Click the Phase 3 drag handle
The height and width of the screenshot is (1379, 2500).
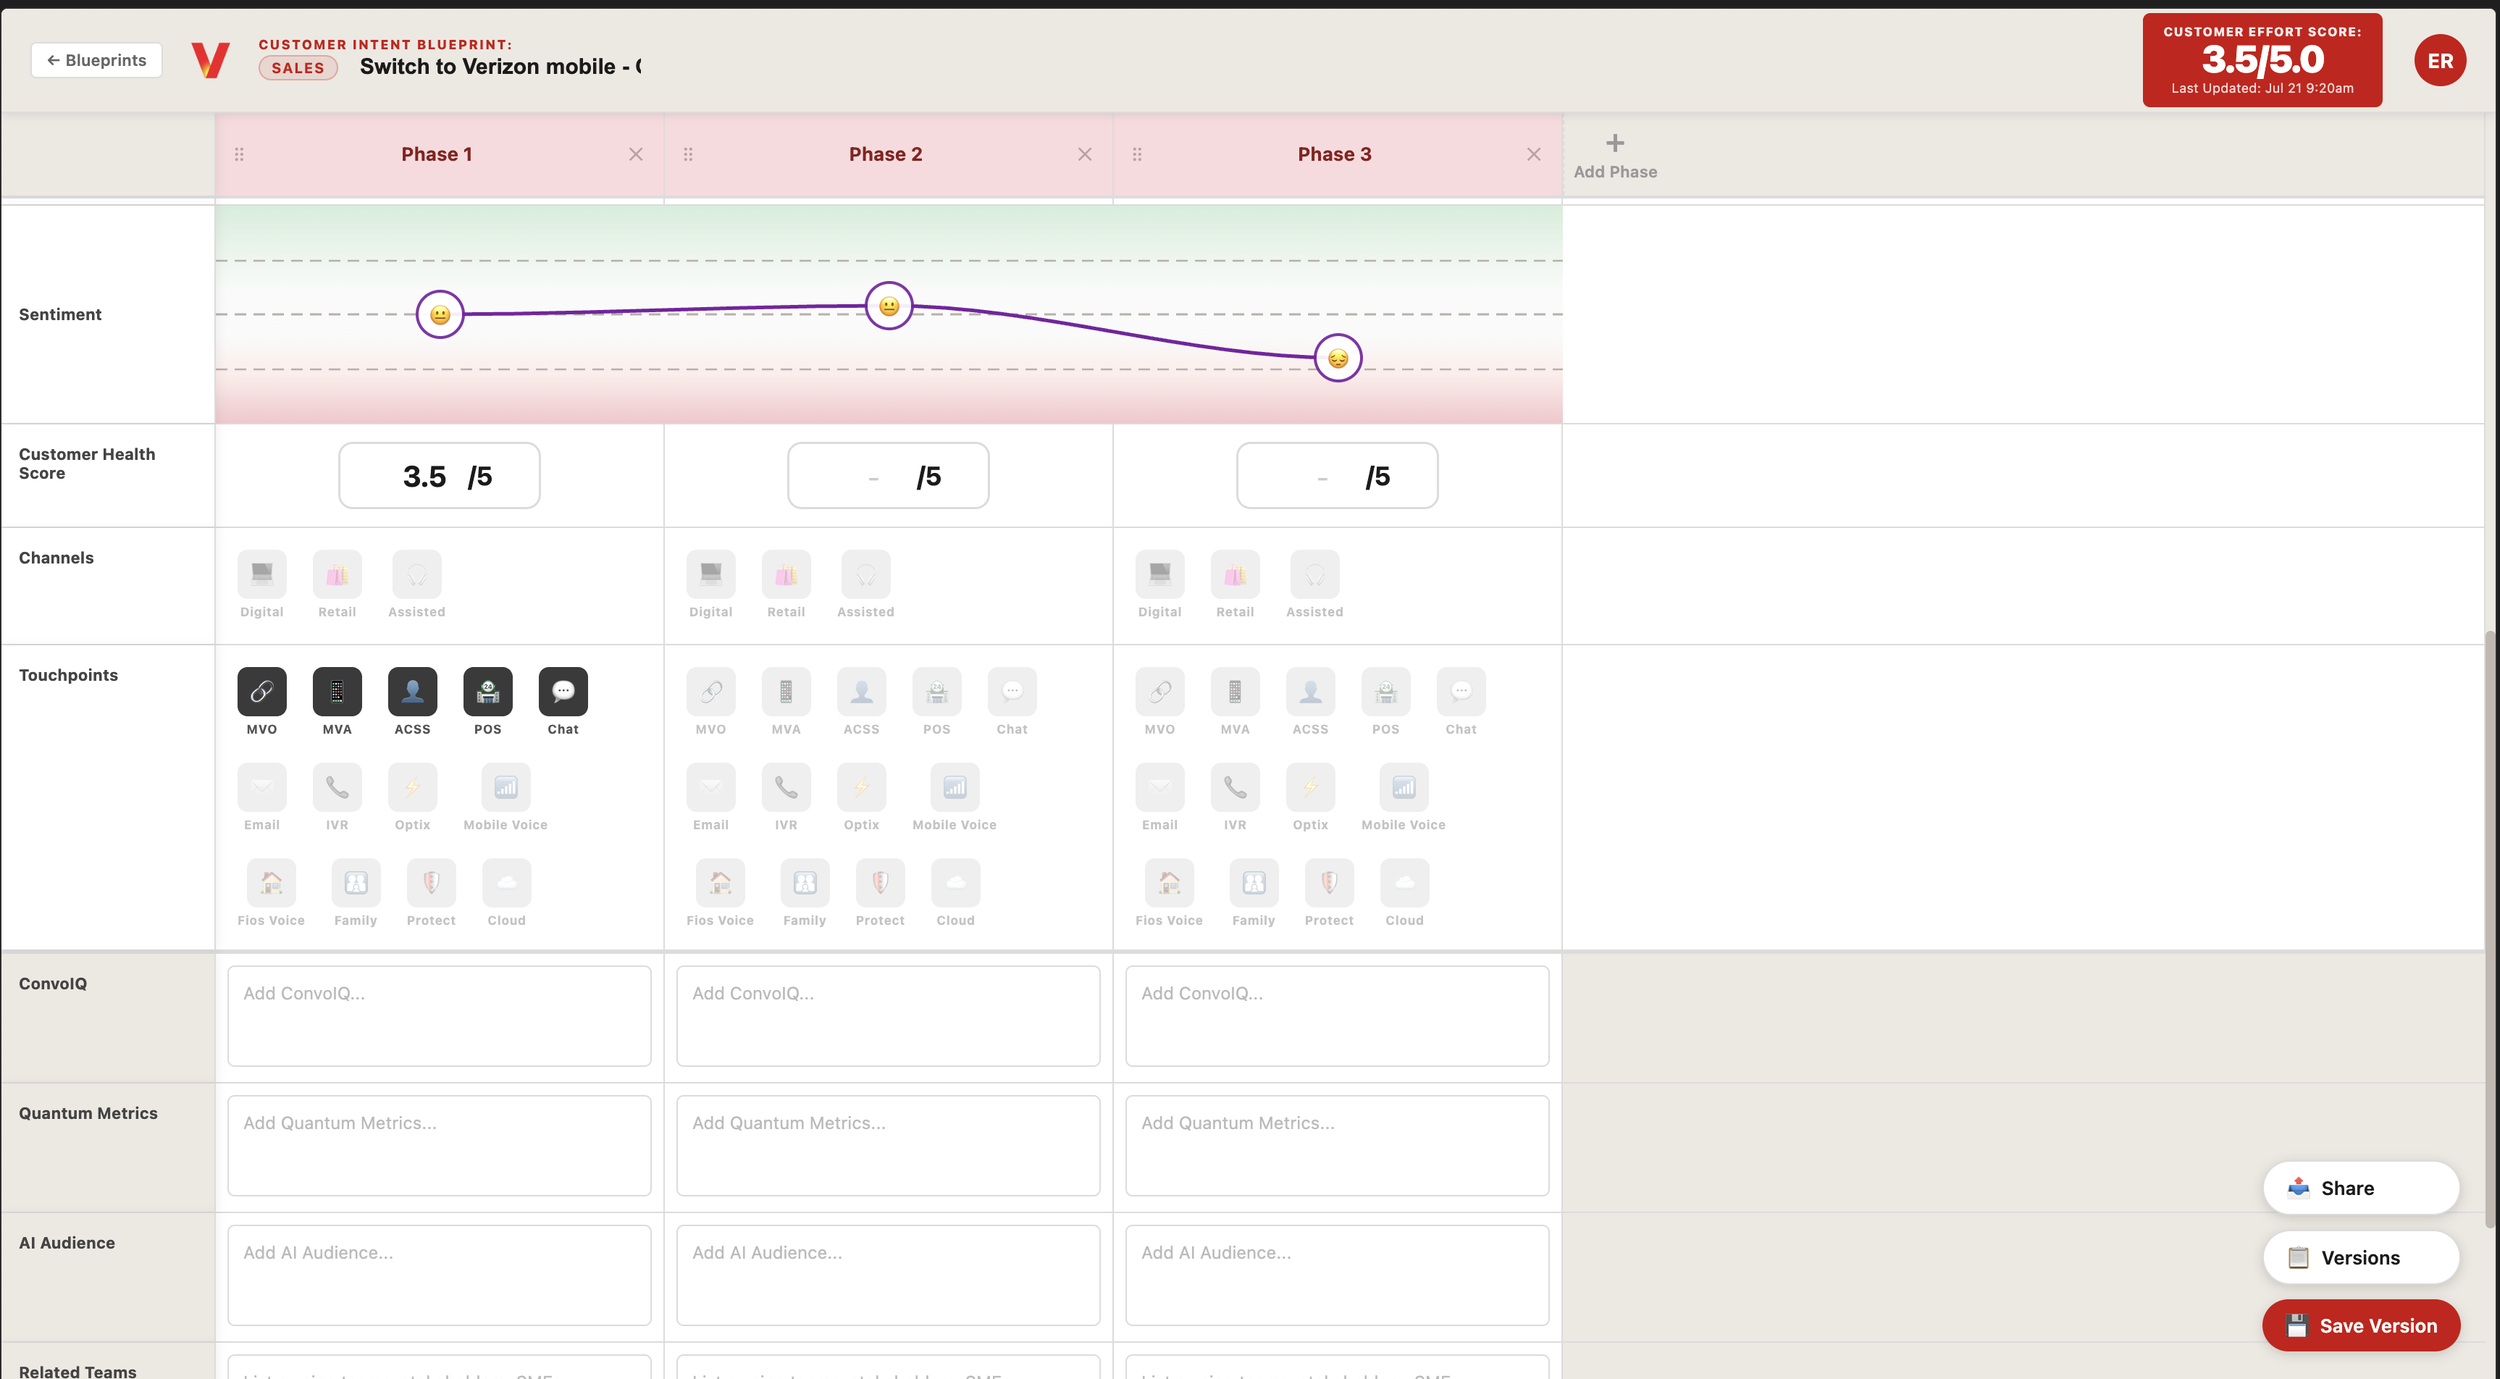[1137, 154]
